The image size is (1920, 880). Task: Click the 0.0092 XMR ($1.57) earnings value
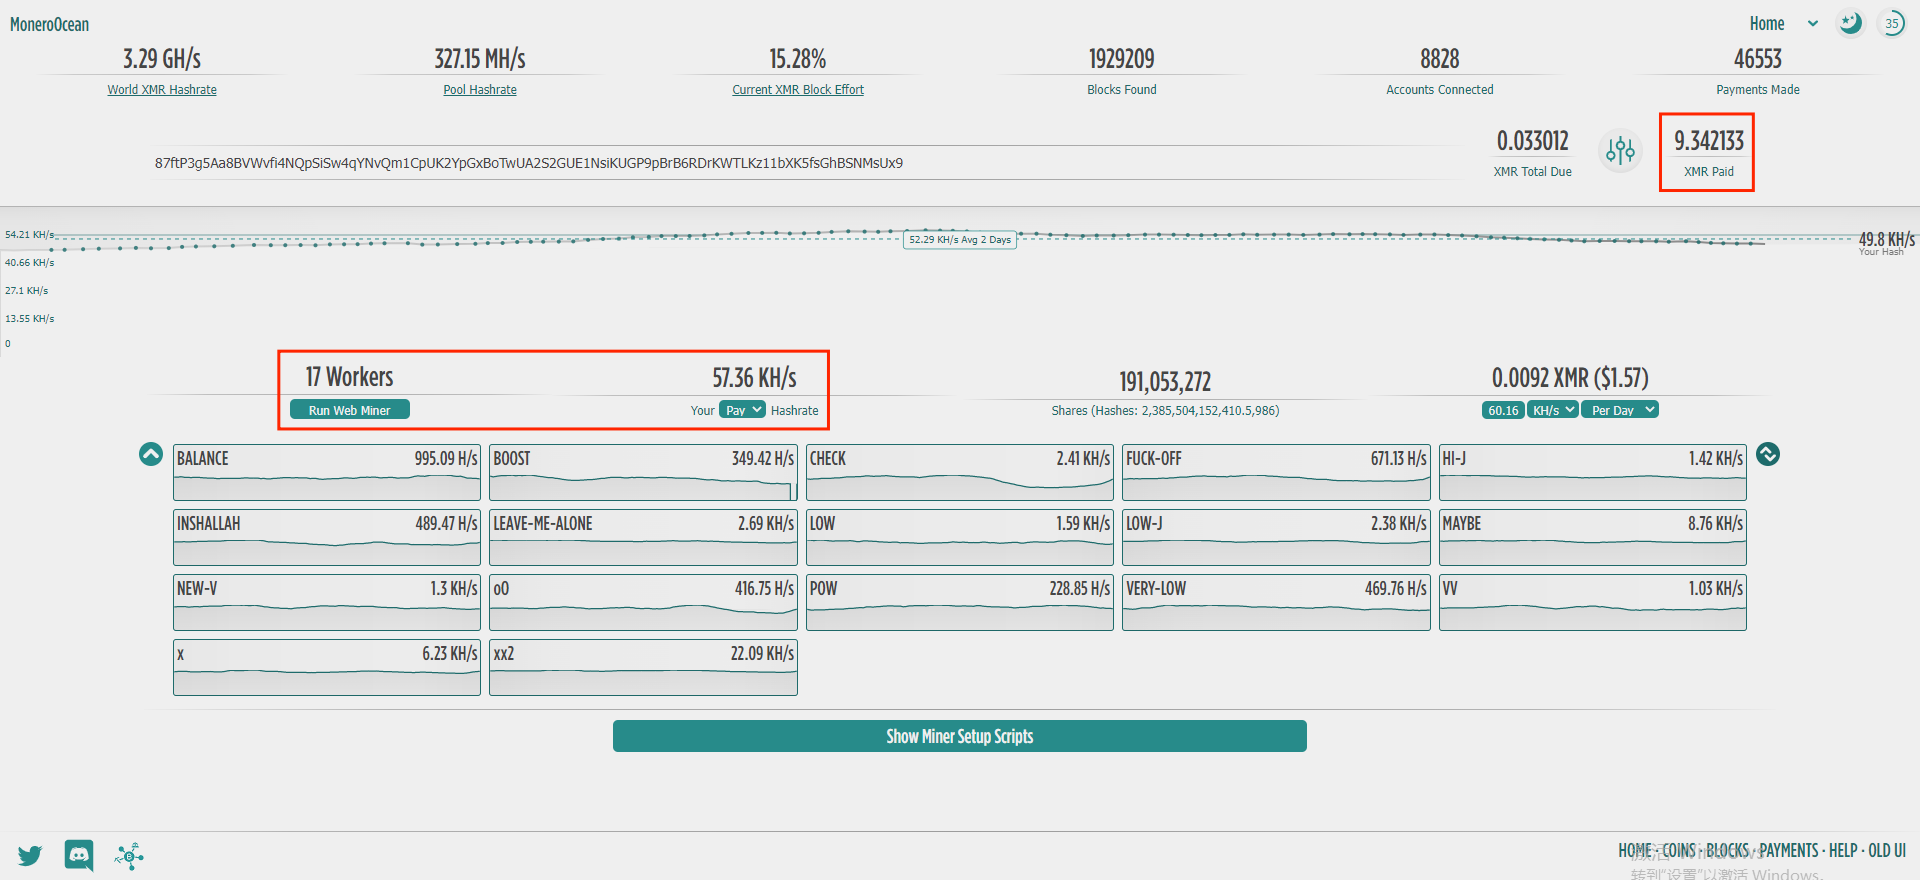1570,378
